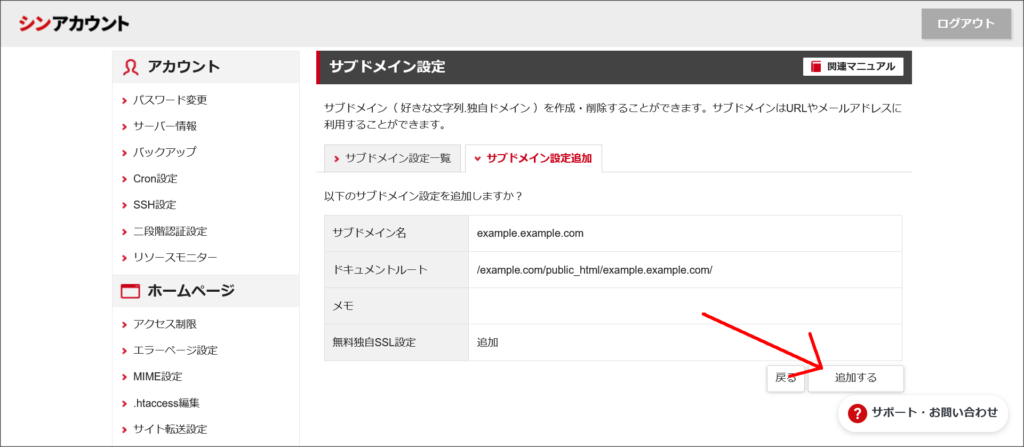Open パスワード変更 in sidebar

coord(170,100)
